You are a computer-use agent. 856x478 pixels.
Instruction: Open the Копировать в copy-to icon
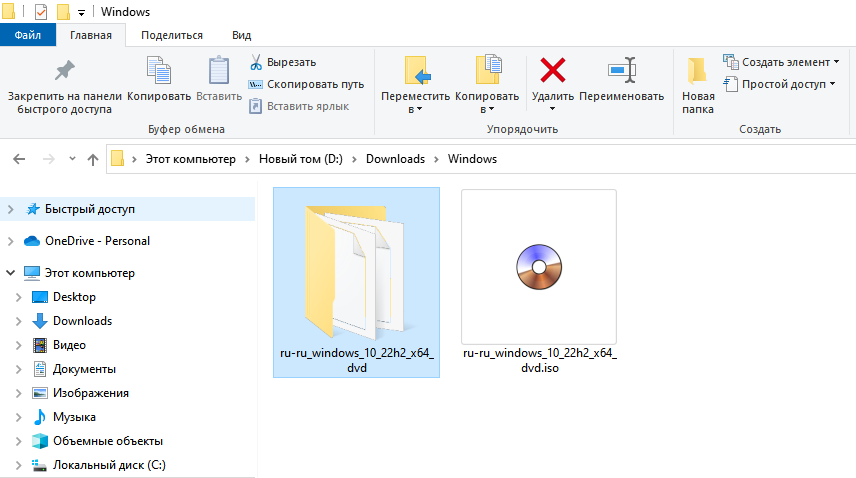[x=488, y=69]
